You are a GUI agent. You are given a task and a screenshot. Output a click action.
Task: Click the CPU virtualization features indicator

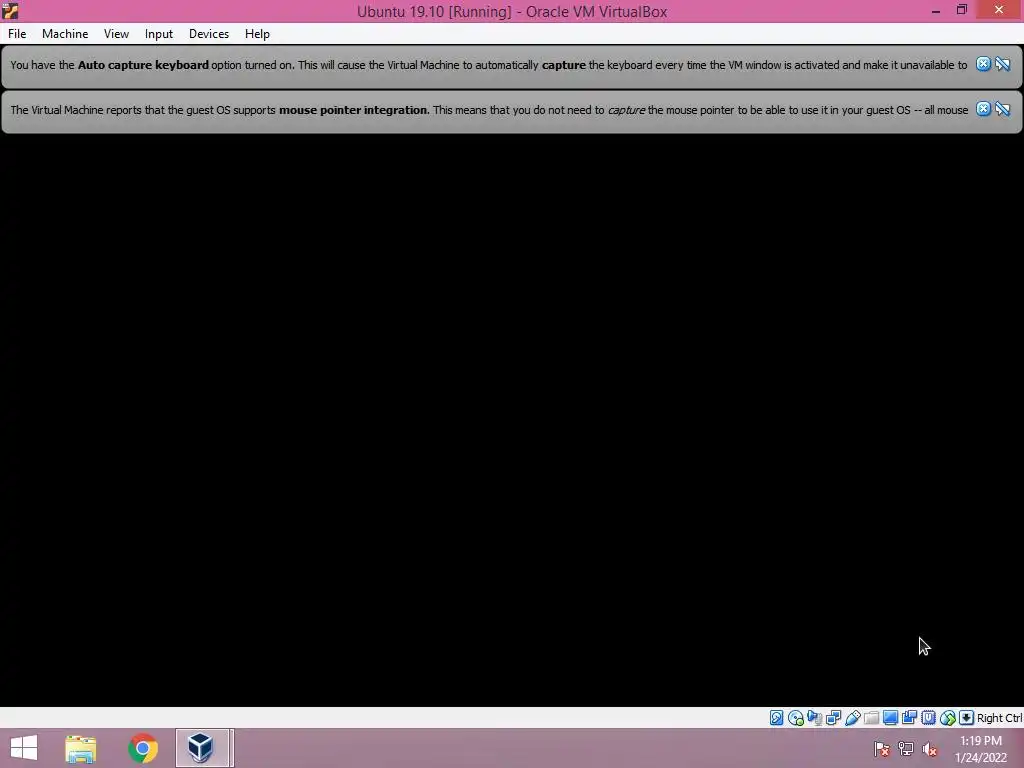(928, 718)
